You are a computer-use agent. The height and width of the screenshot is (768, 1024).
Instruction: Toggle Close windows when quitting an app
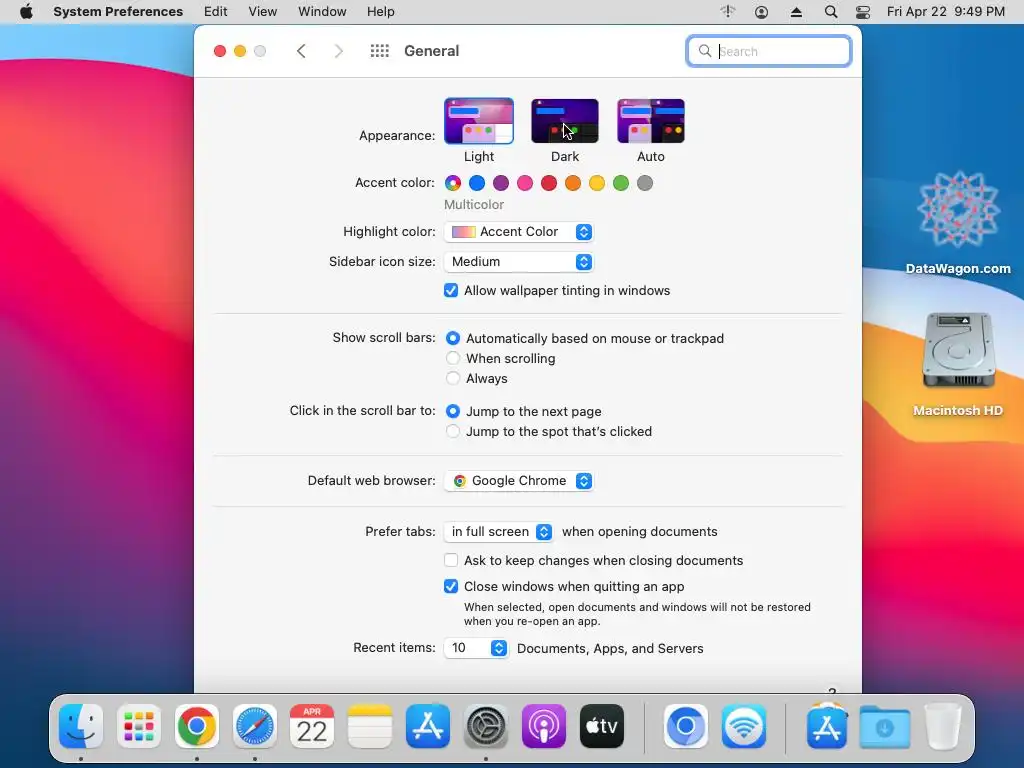(451, 586)
